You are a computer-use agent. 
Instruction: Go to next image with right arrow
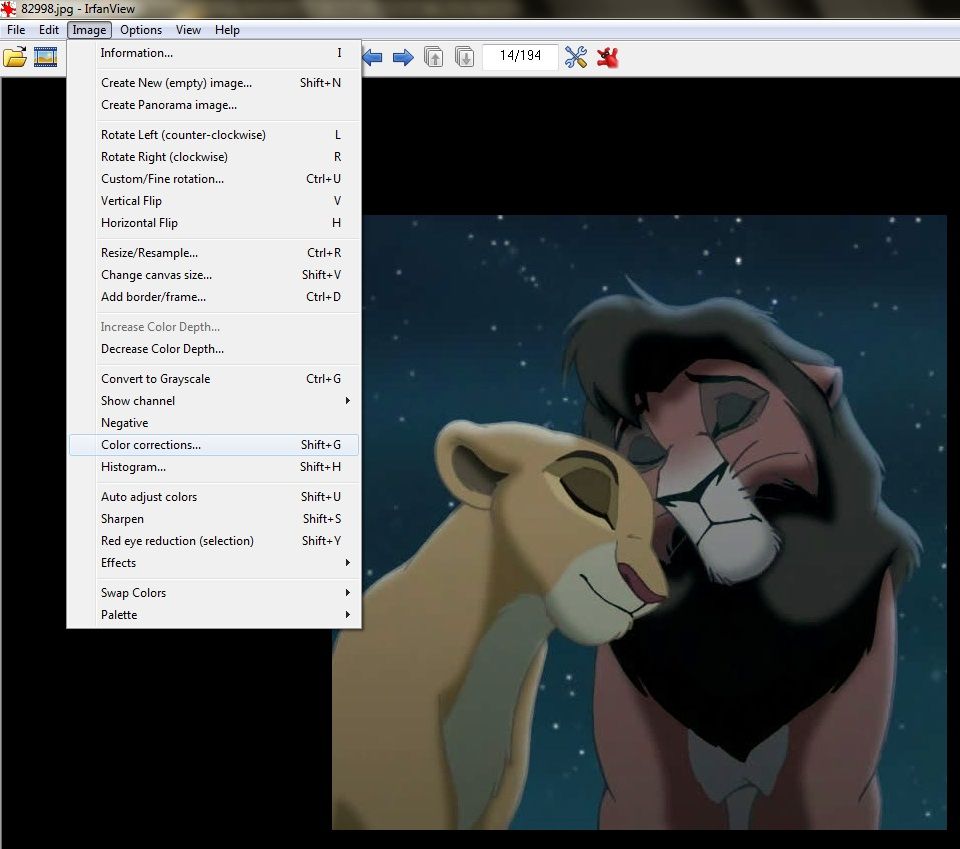[403, 58]
